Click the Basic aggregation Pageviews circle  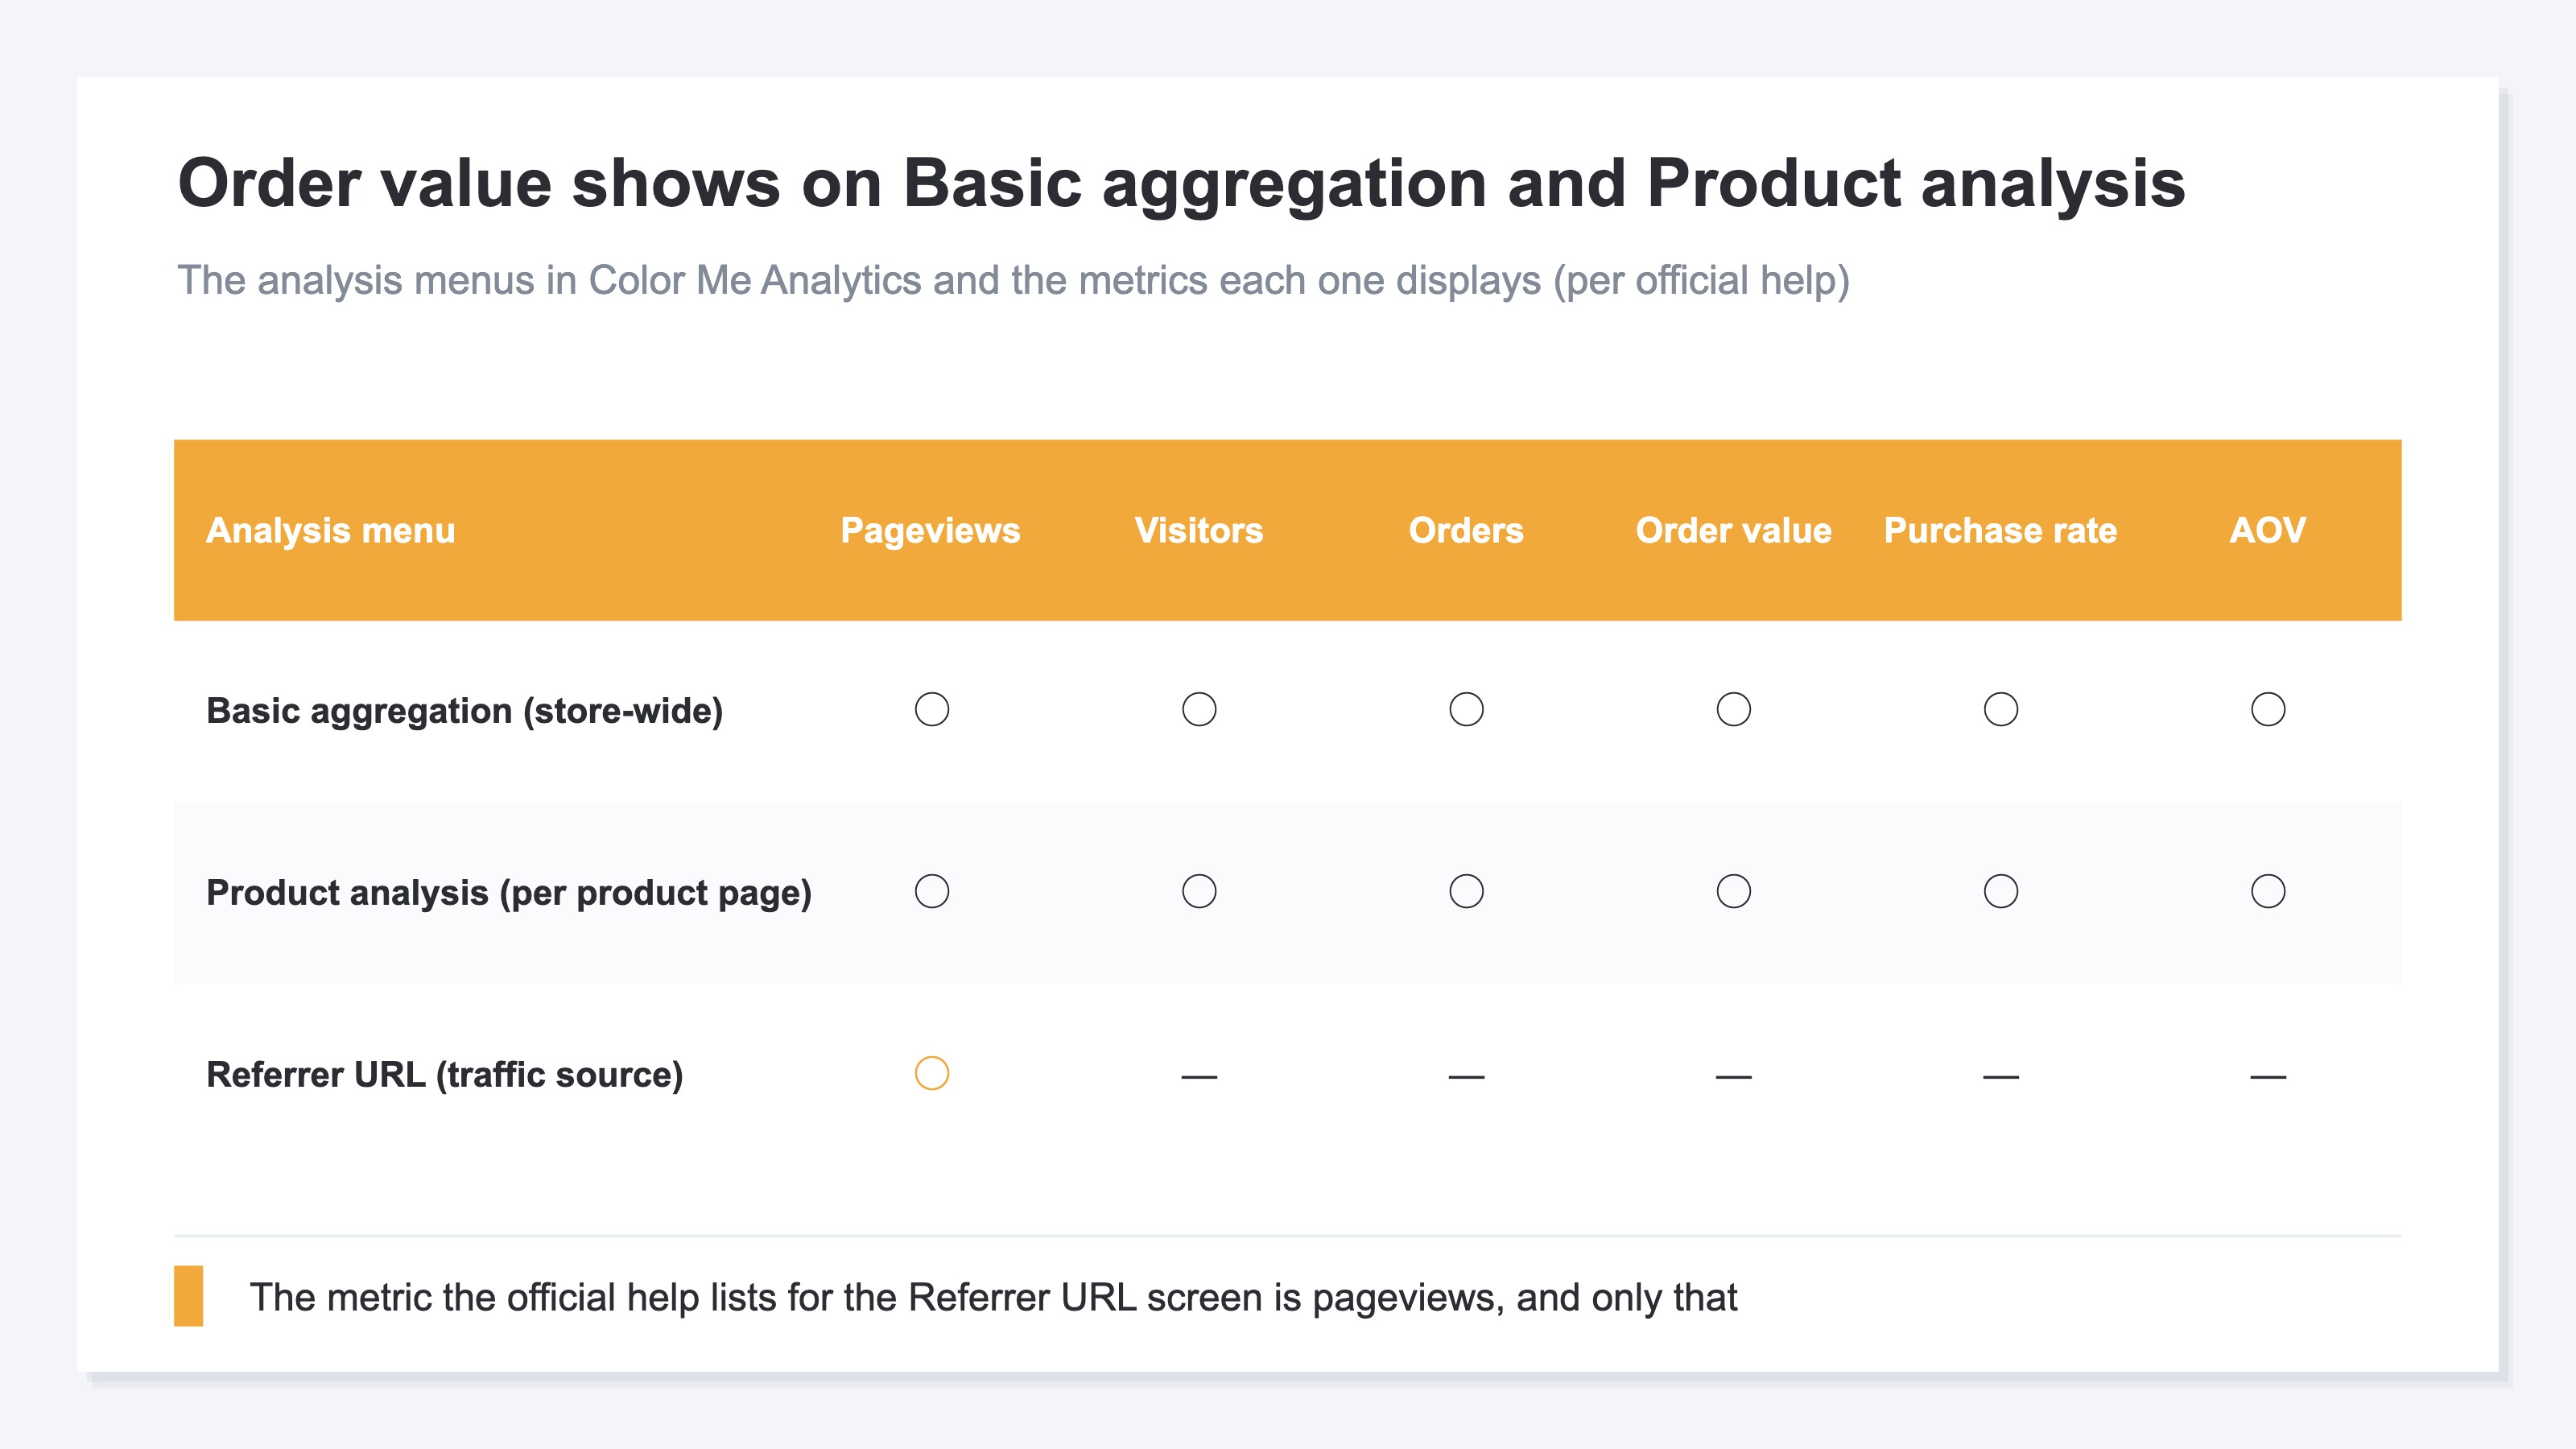pyautogui.click(x=931, y=710)
